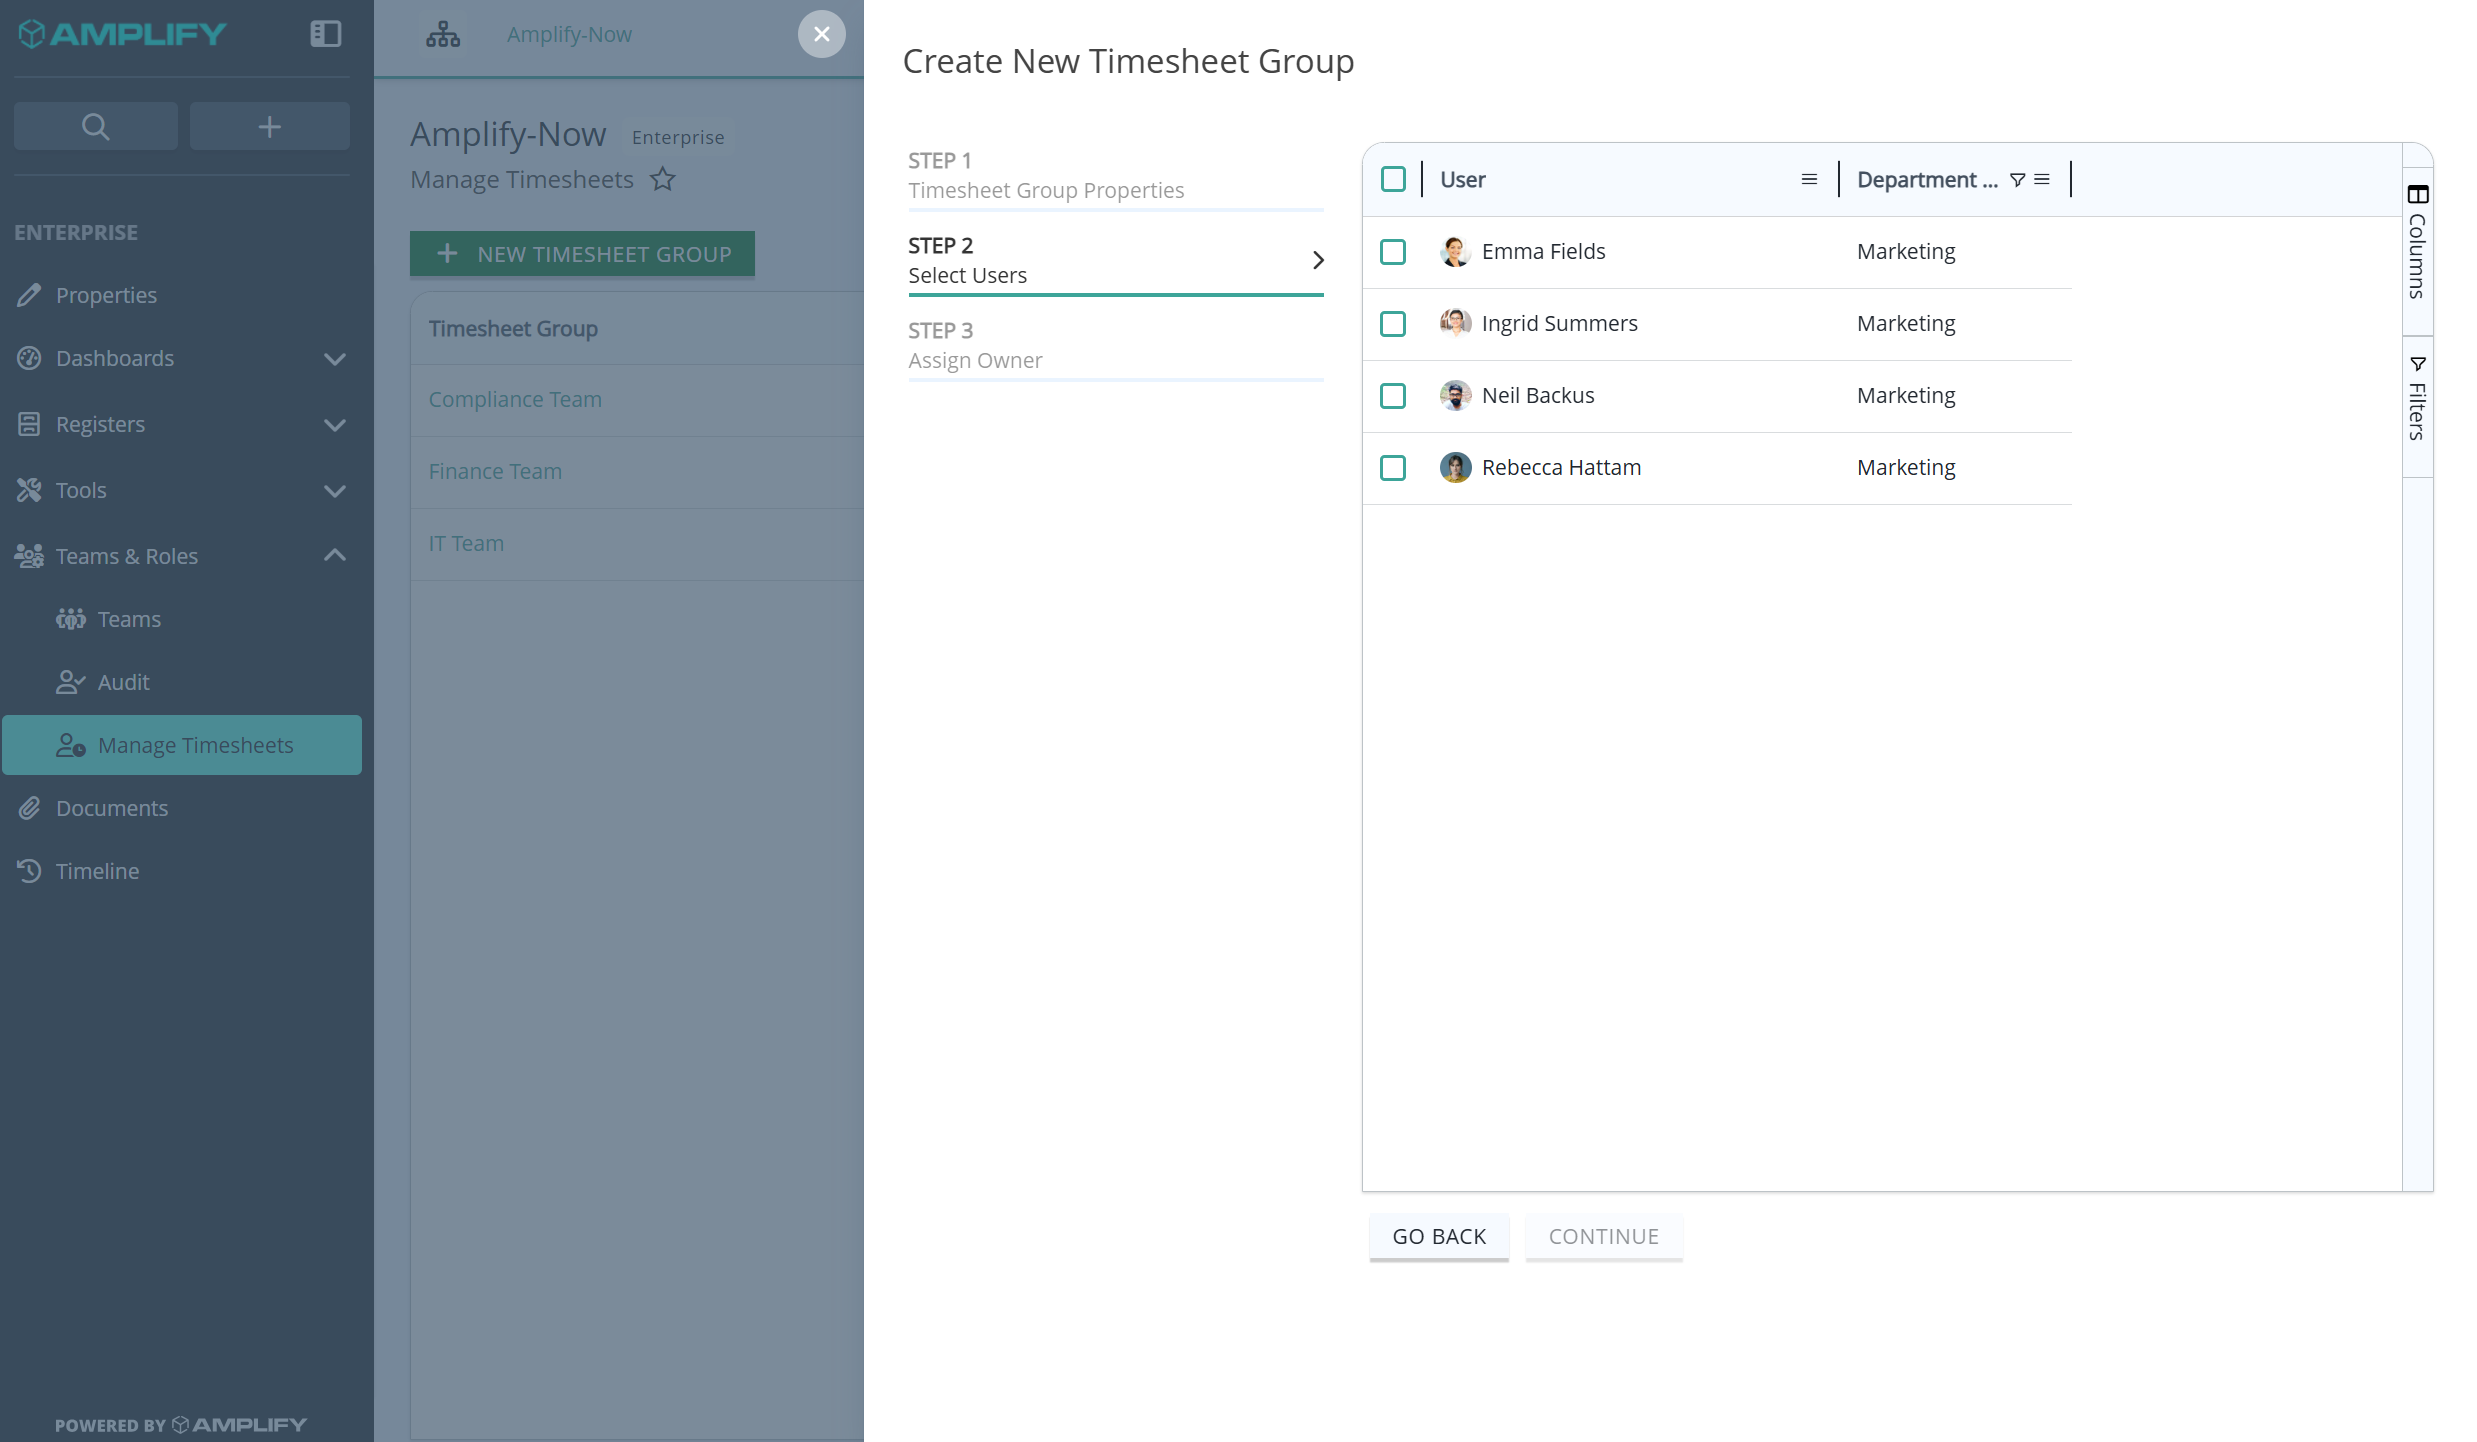Select the Manage Timesheets menu item
Viewport: 2477px width, 1442px height.
point(181,745)
